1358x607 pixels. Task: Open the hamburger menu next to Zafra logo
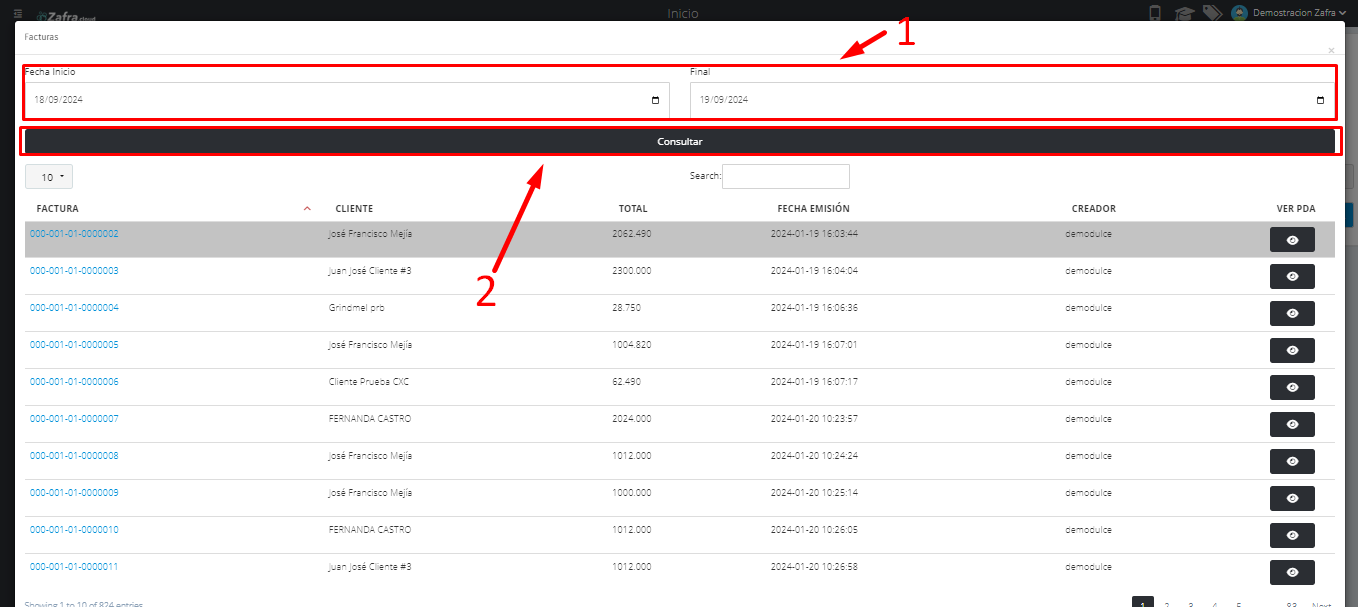coord(18,13)
